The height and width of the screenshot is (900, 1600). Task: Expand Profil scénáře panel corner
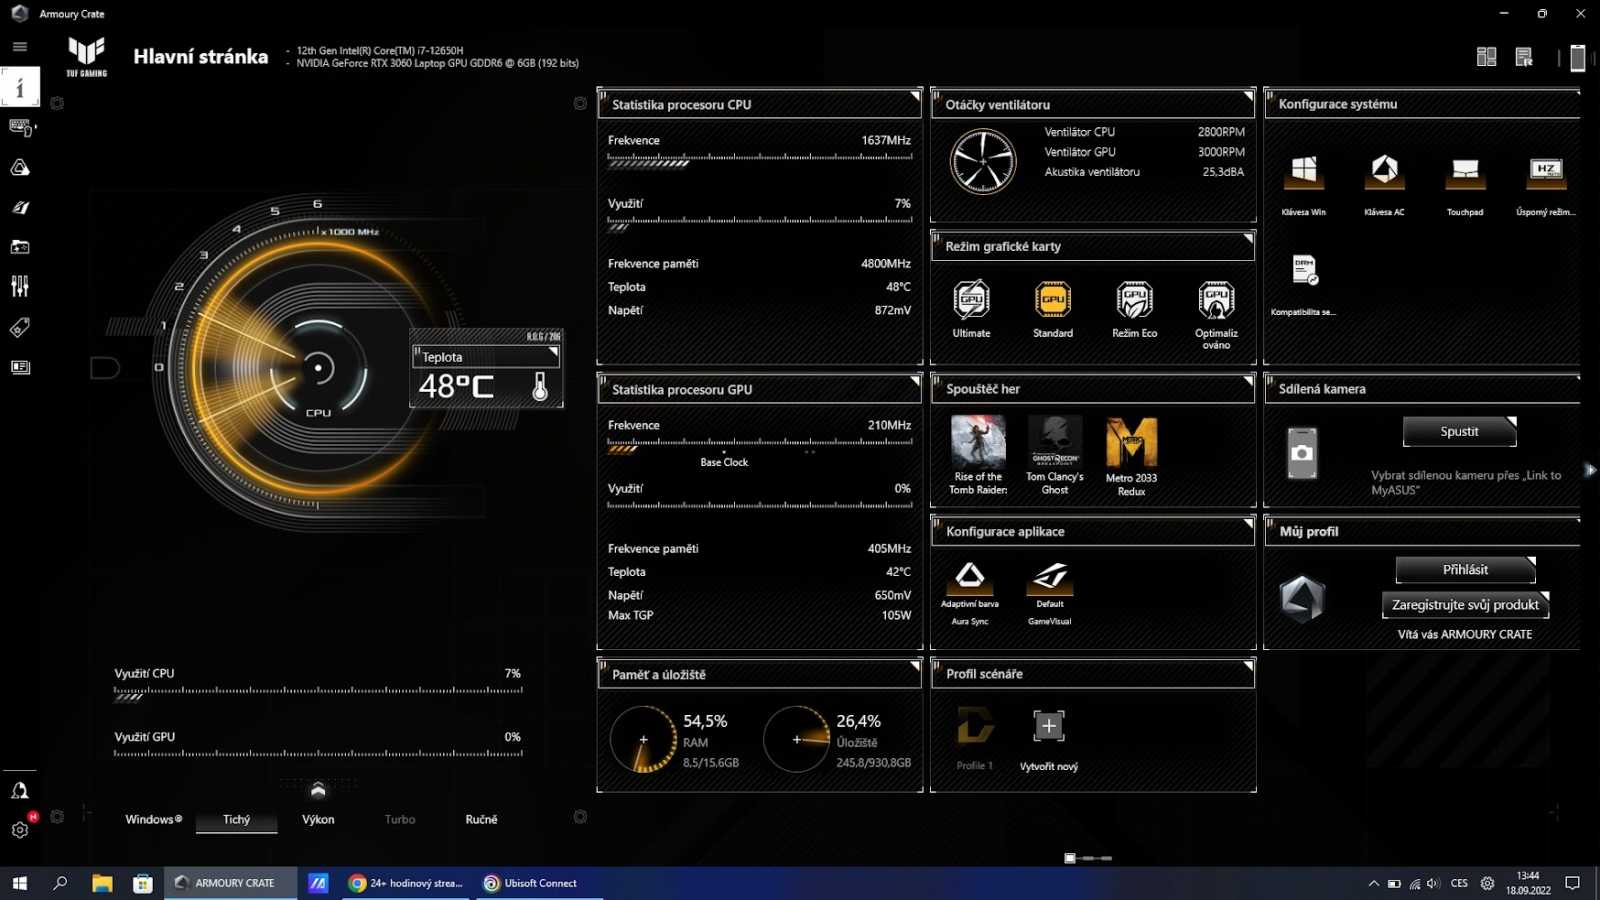click(x=1248, y=666)
